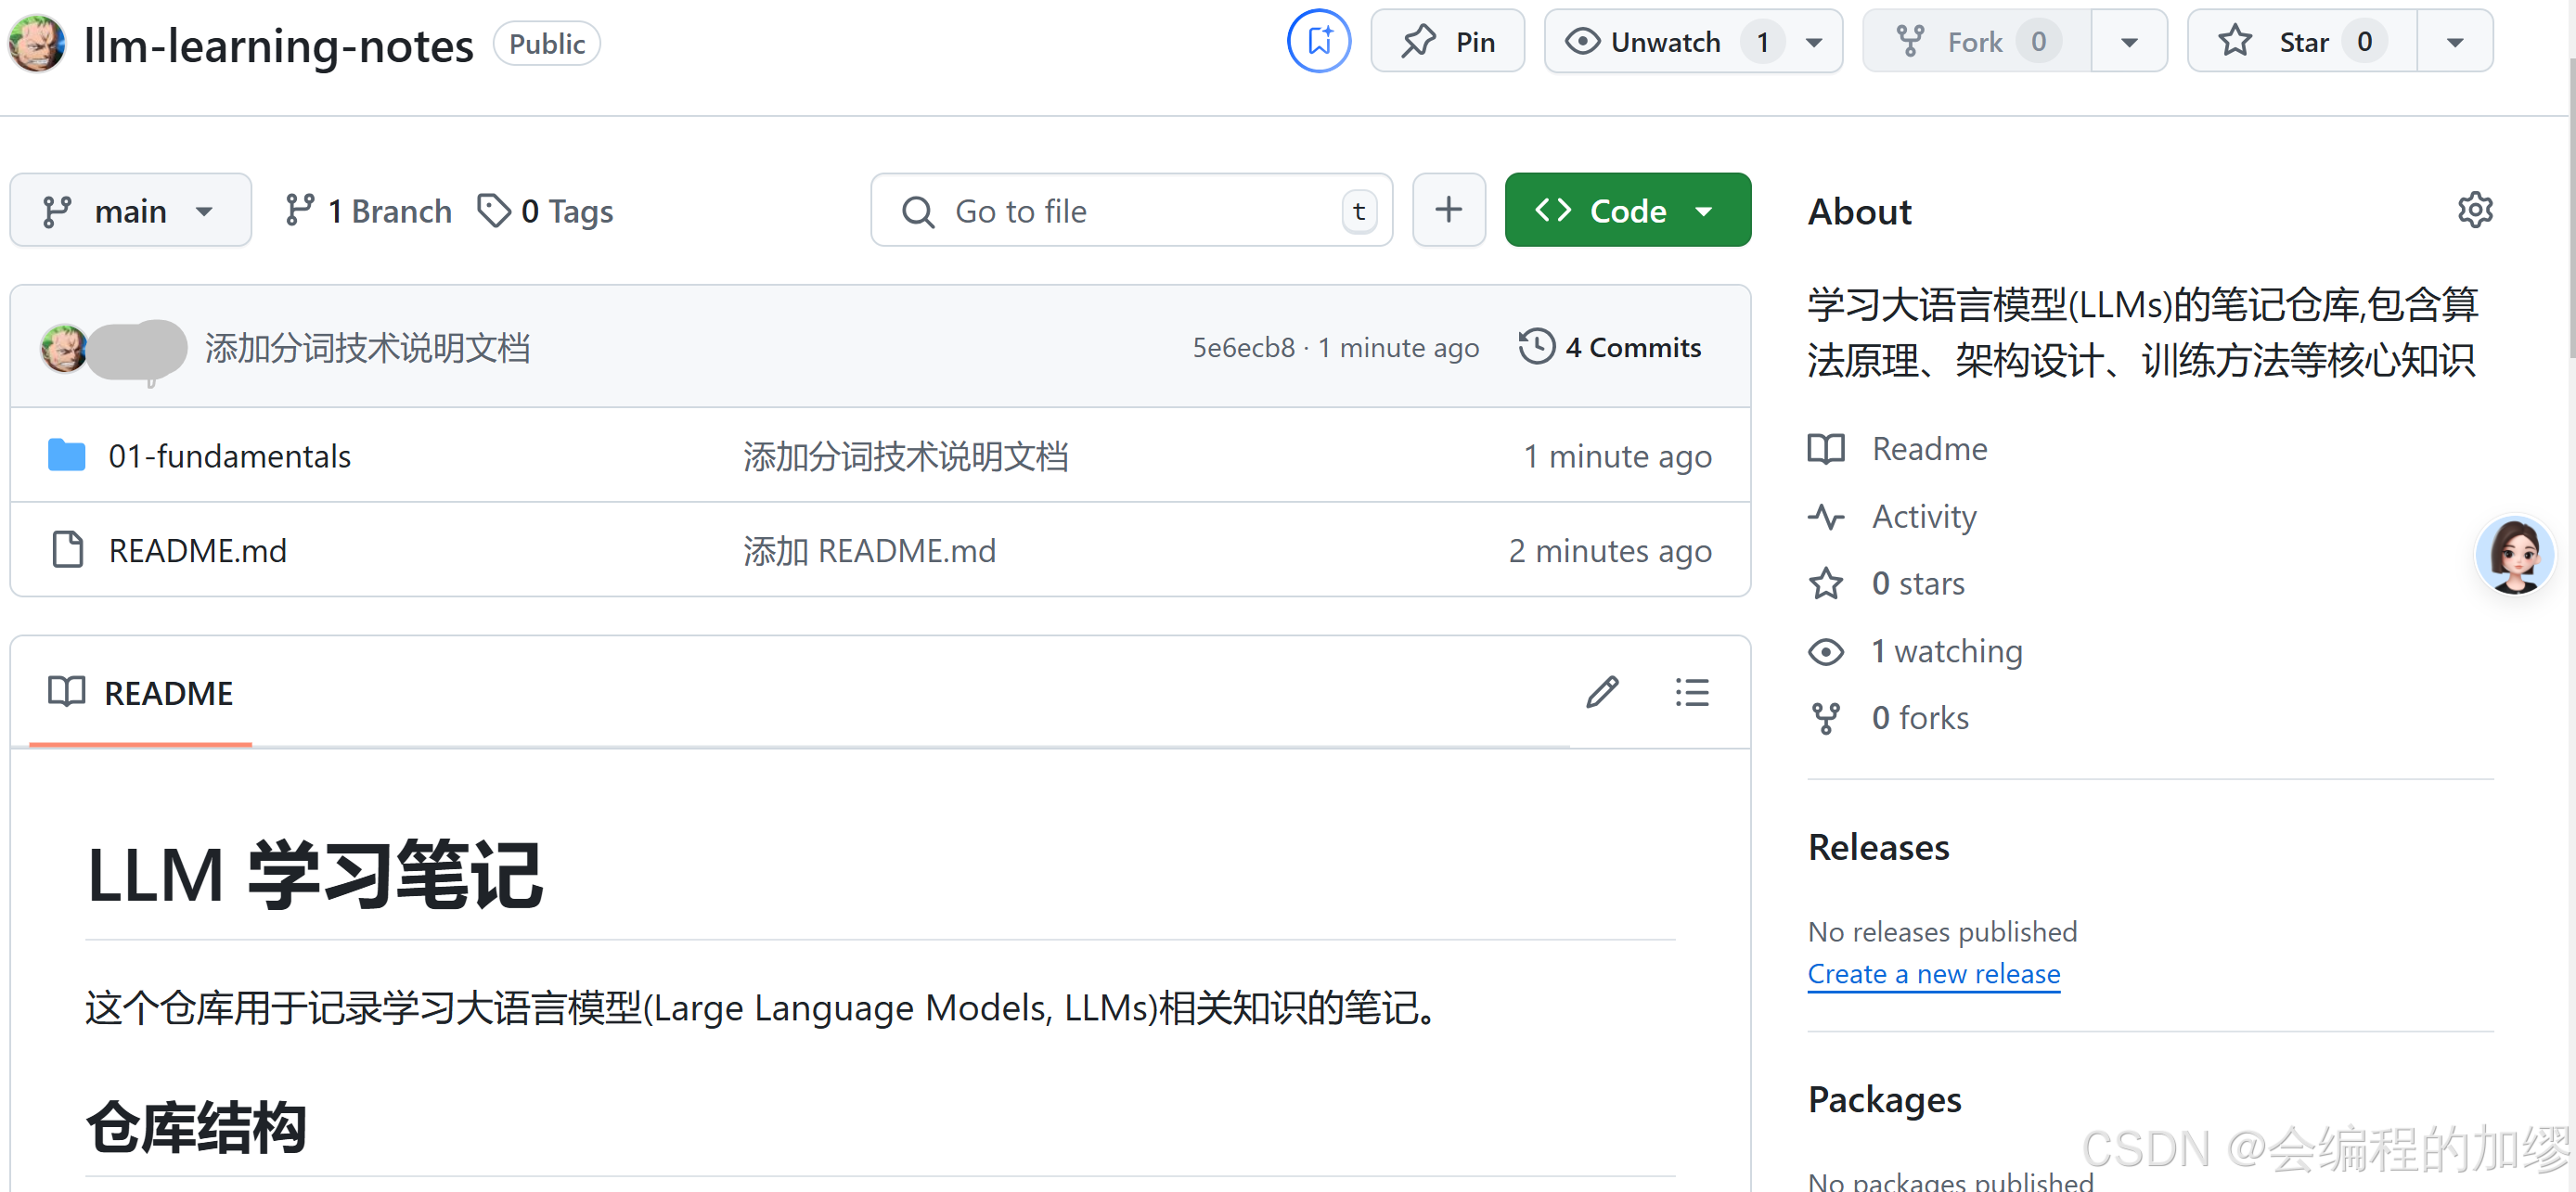Viewport: 2576px width, 1192px height.
Task: Open the README outline list icon
Action: click(x=1692, y=692)
